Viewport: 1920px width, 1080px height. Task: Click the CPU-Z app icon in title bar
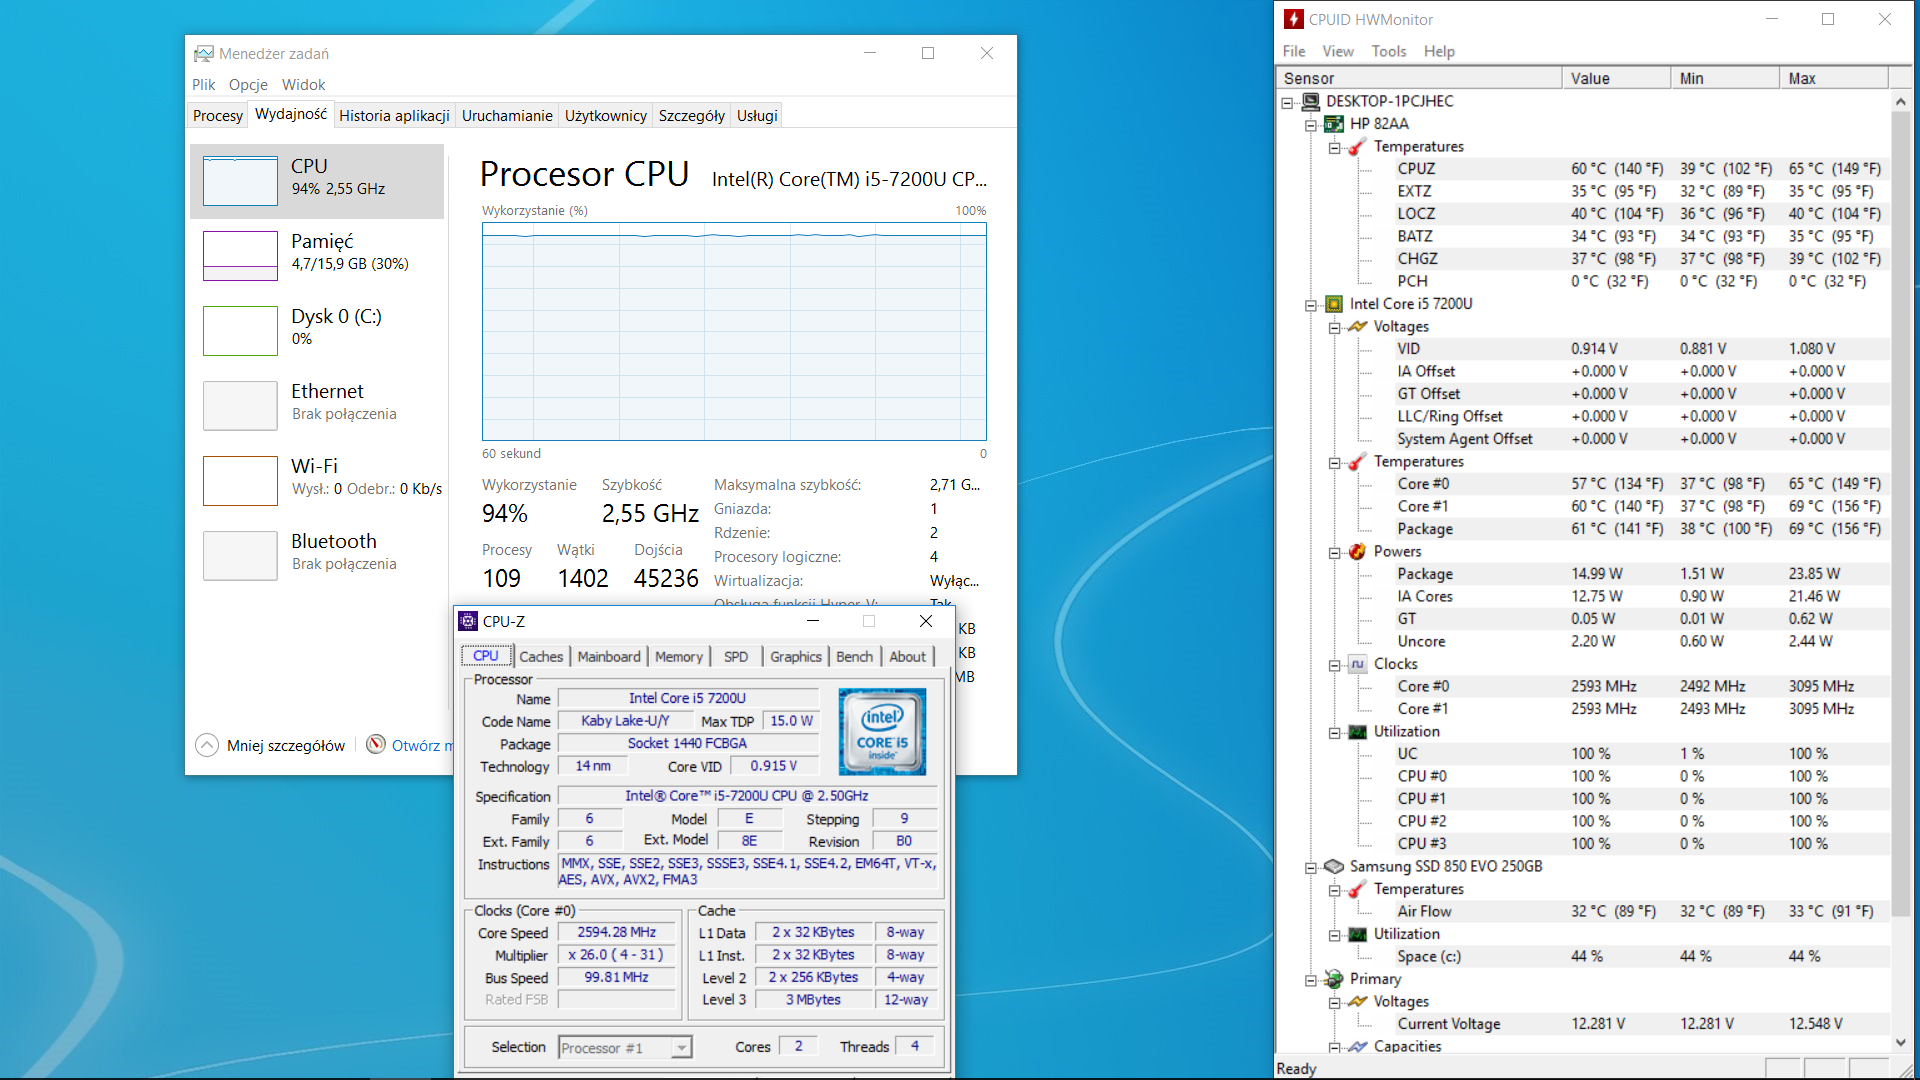468,621
